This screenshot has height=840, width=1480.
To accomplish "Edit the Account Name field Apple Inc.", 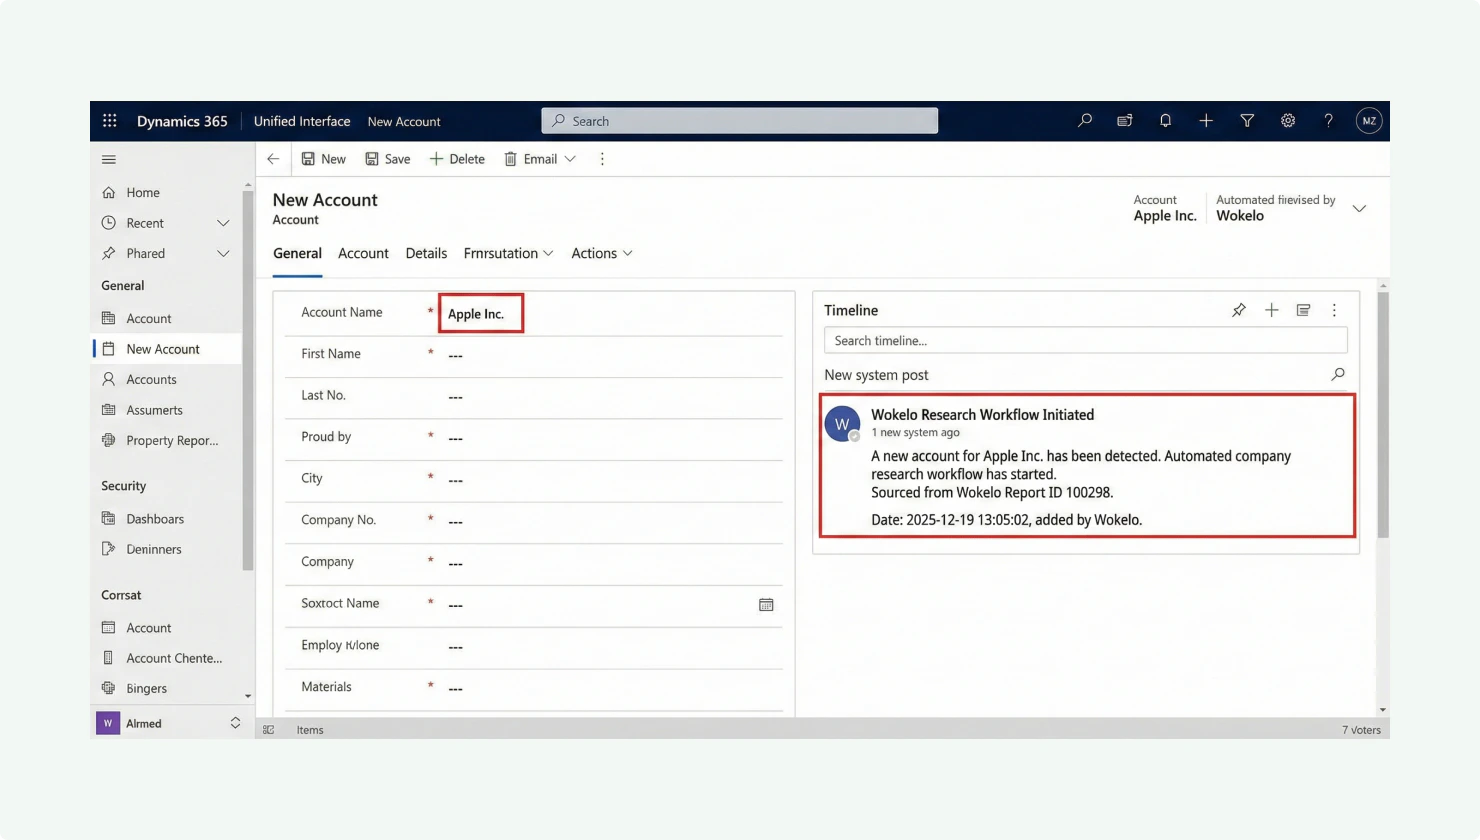I will tap(481, 314).
